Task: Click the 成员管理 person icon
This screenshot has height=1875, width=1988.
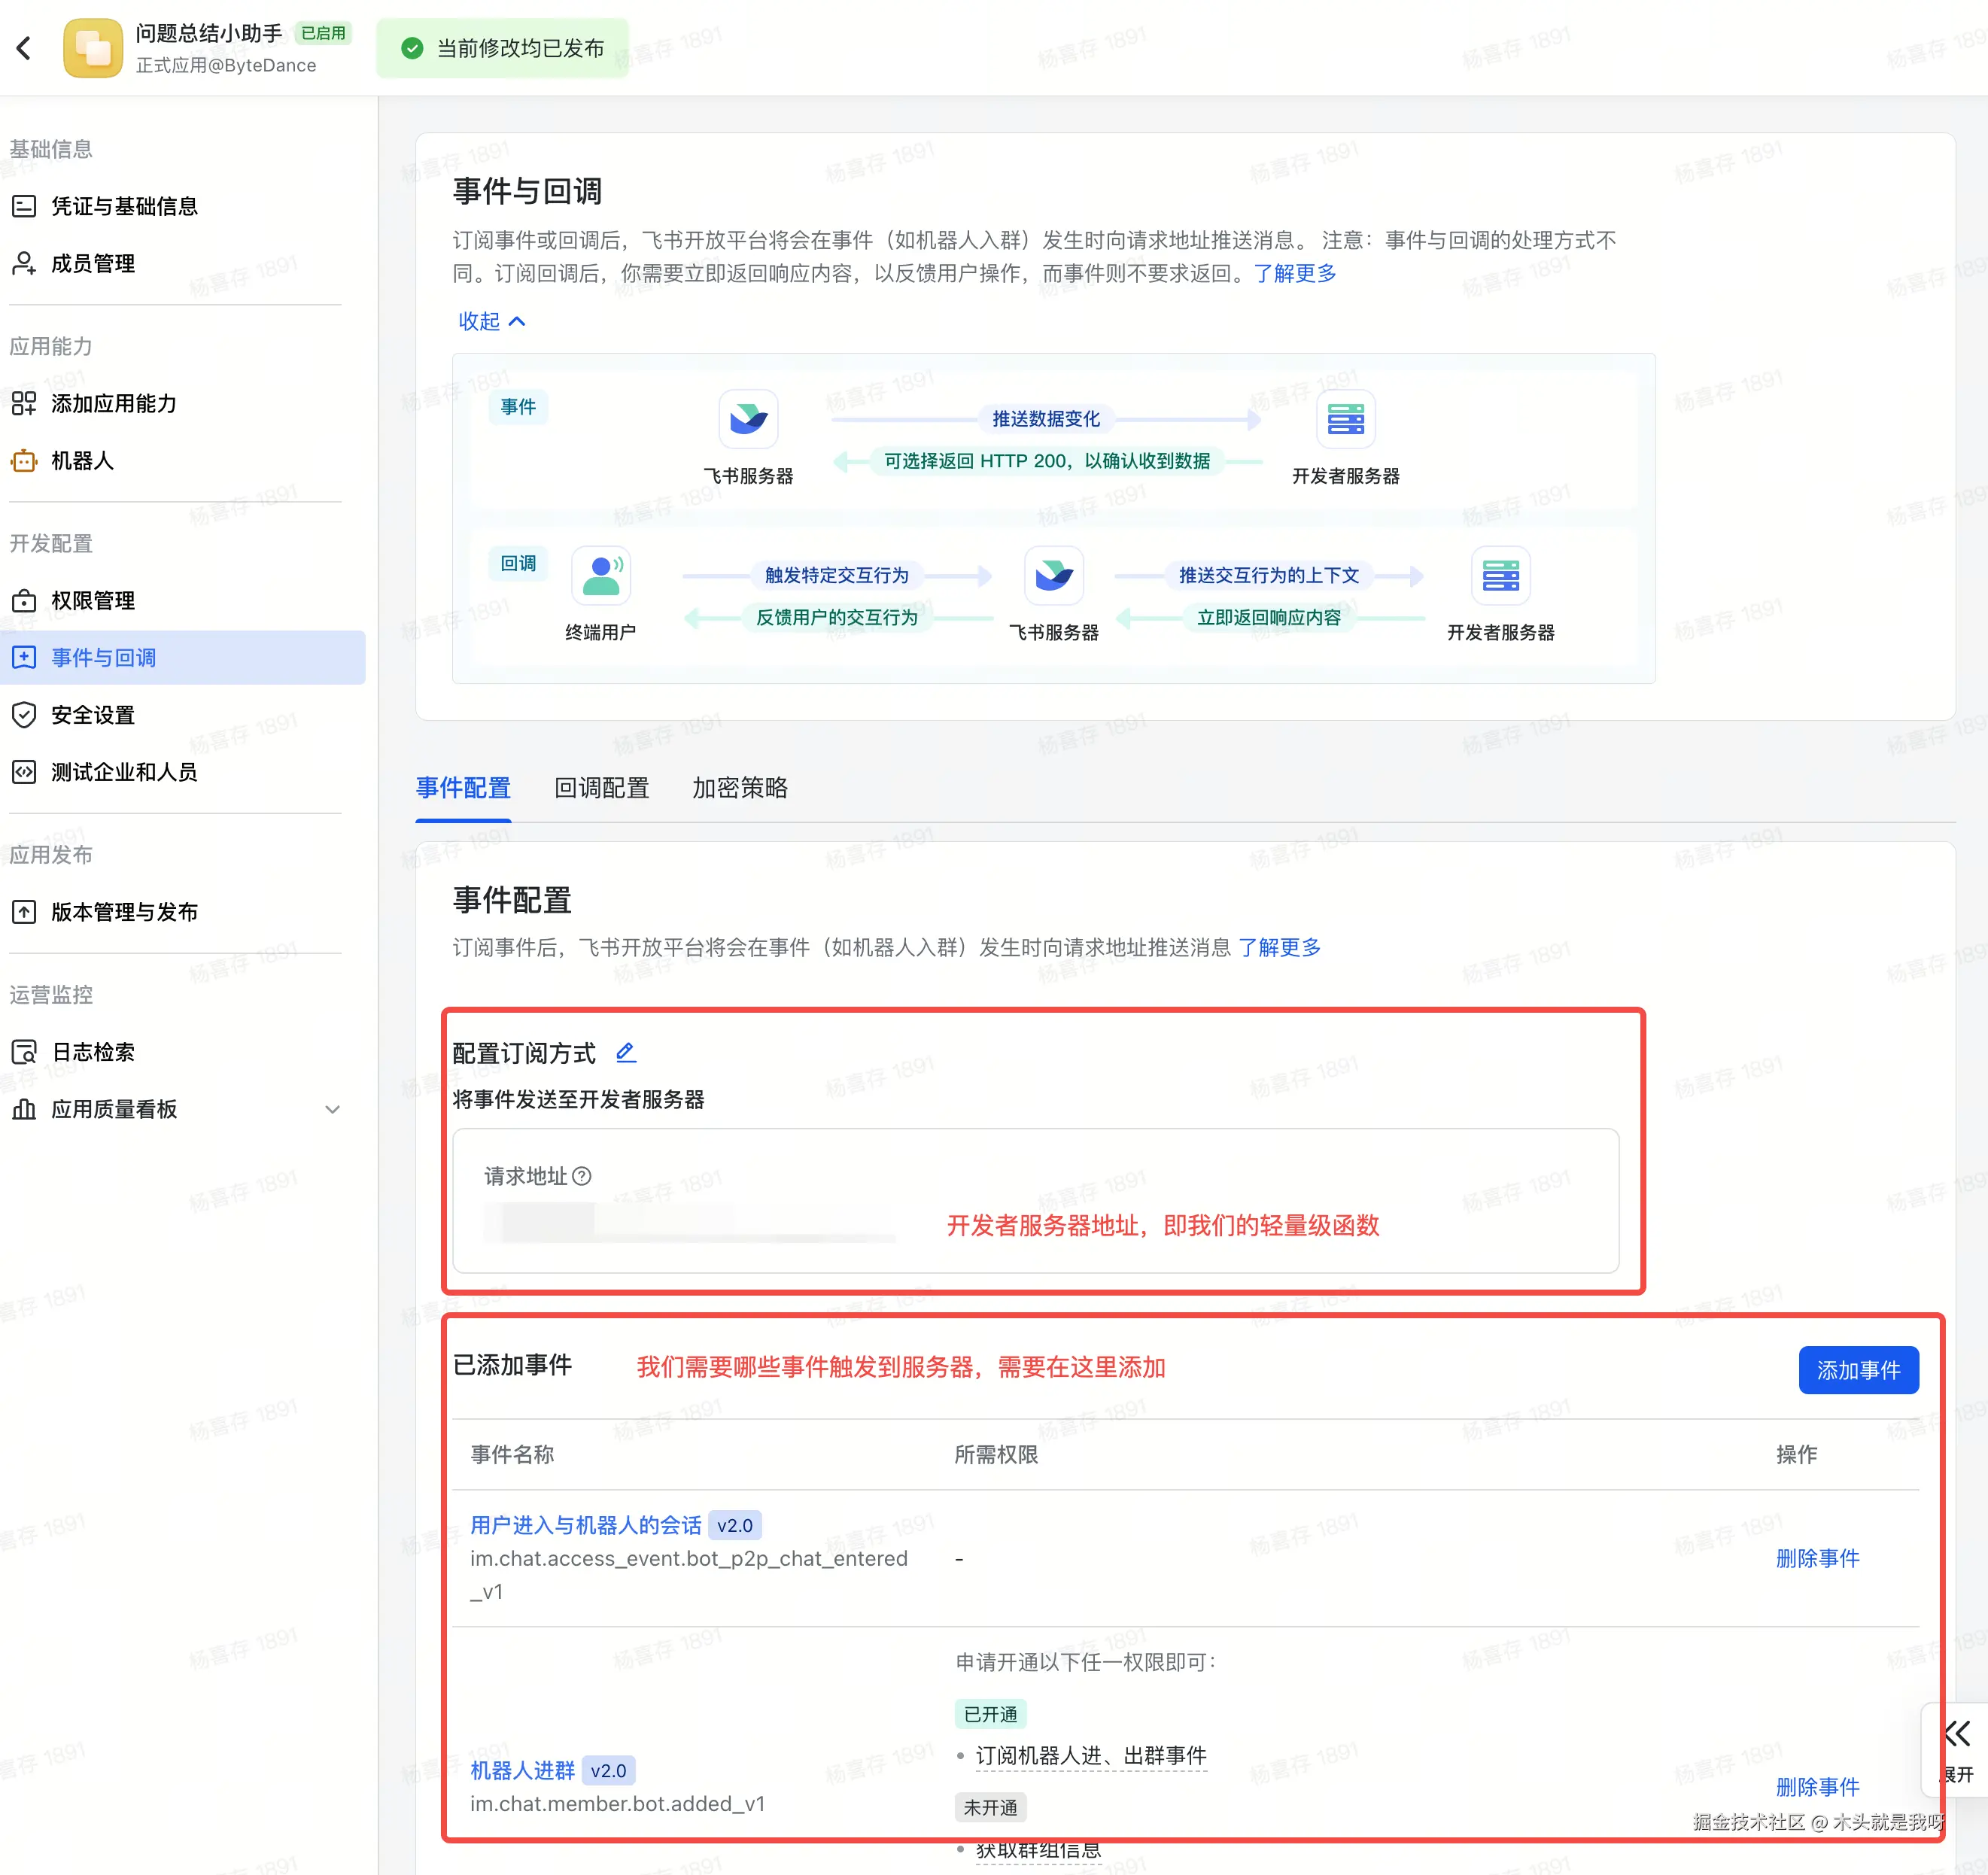Action: click(24, 263)
